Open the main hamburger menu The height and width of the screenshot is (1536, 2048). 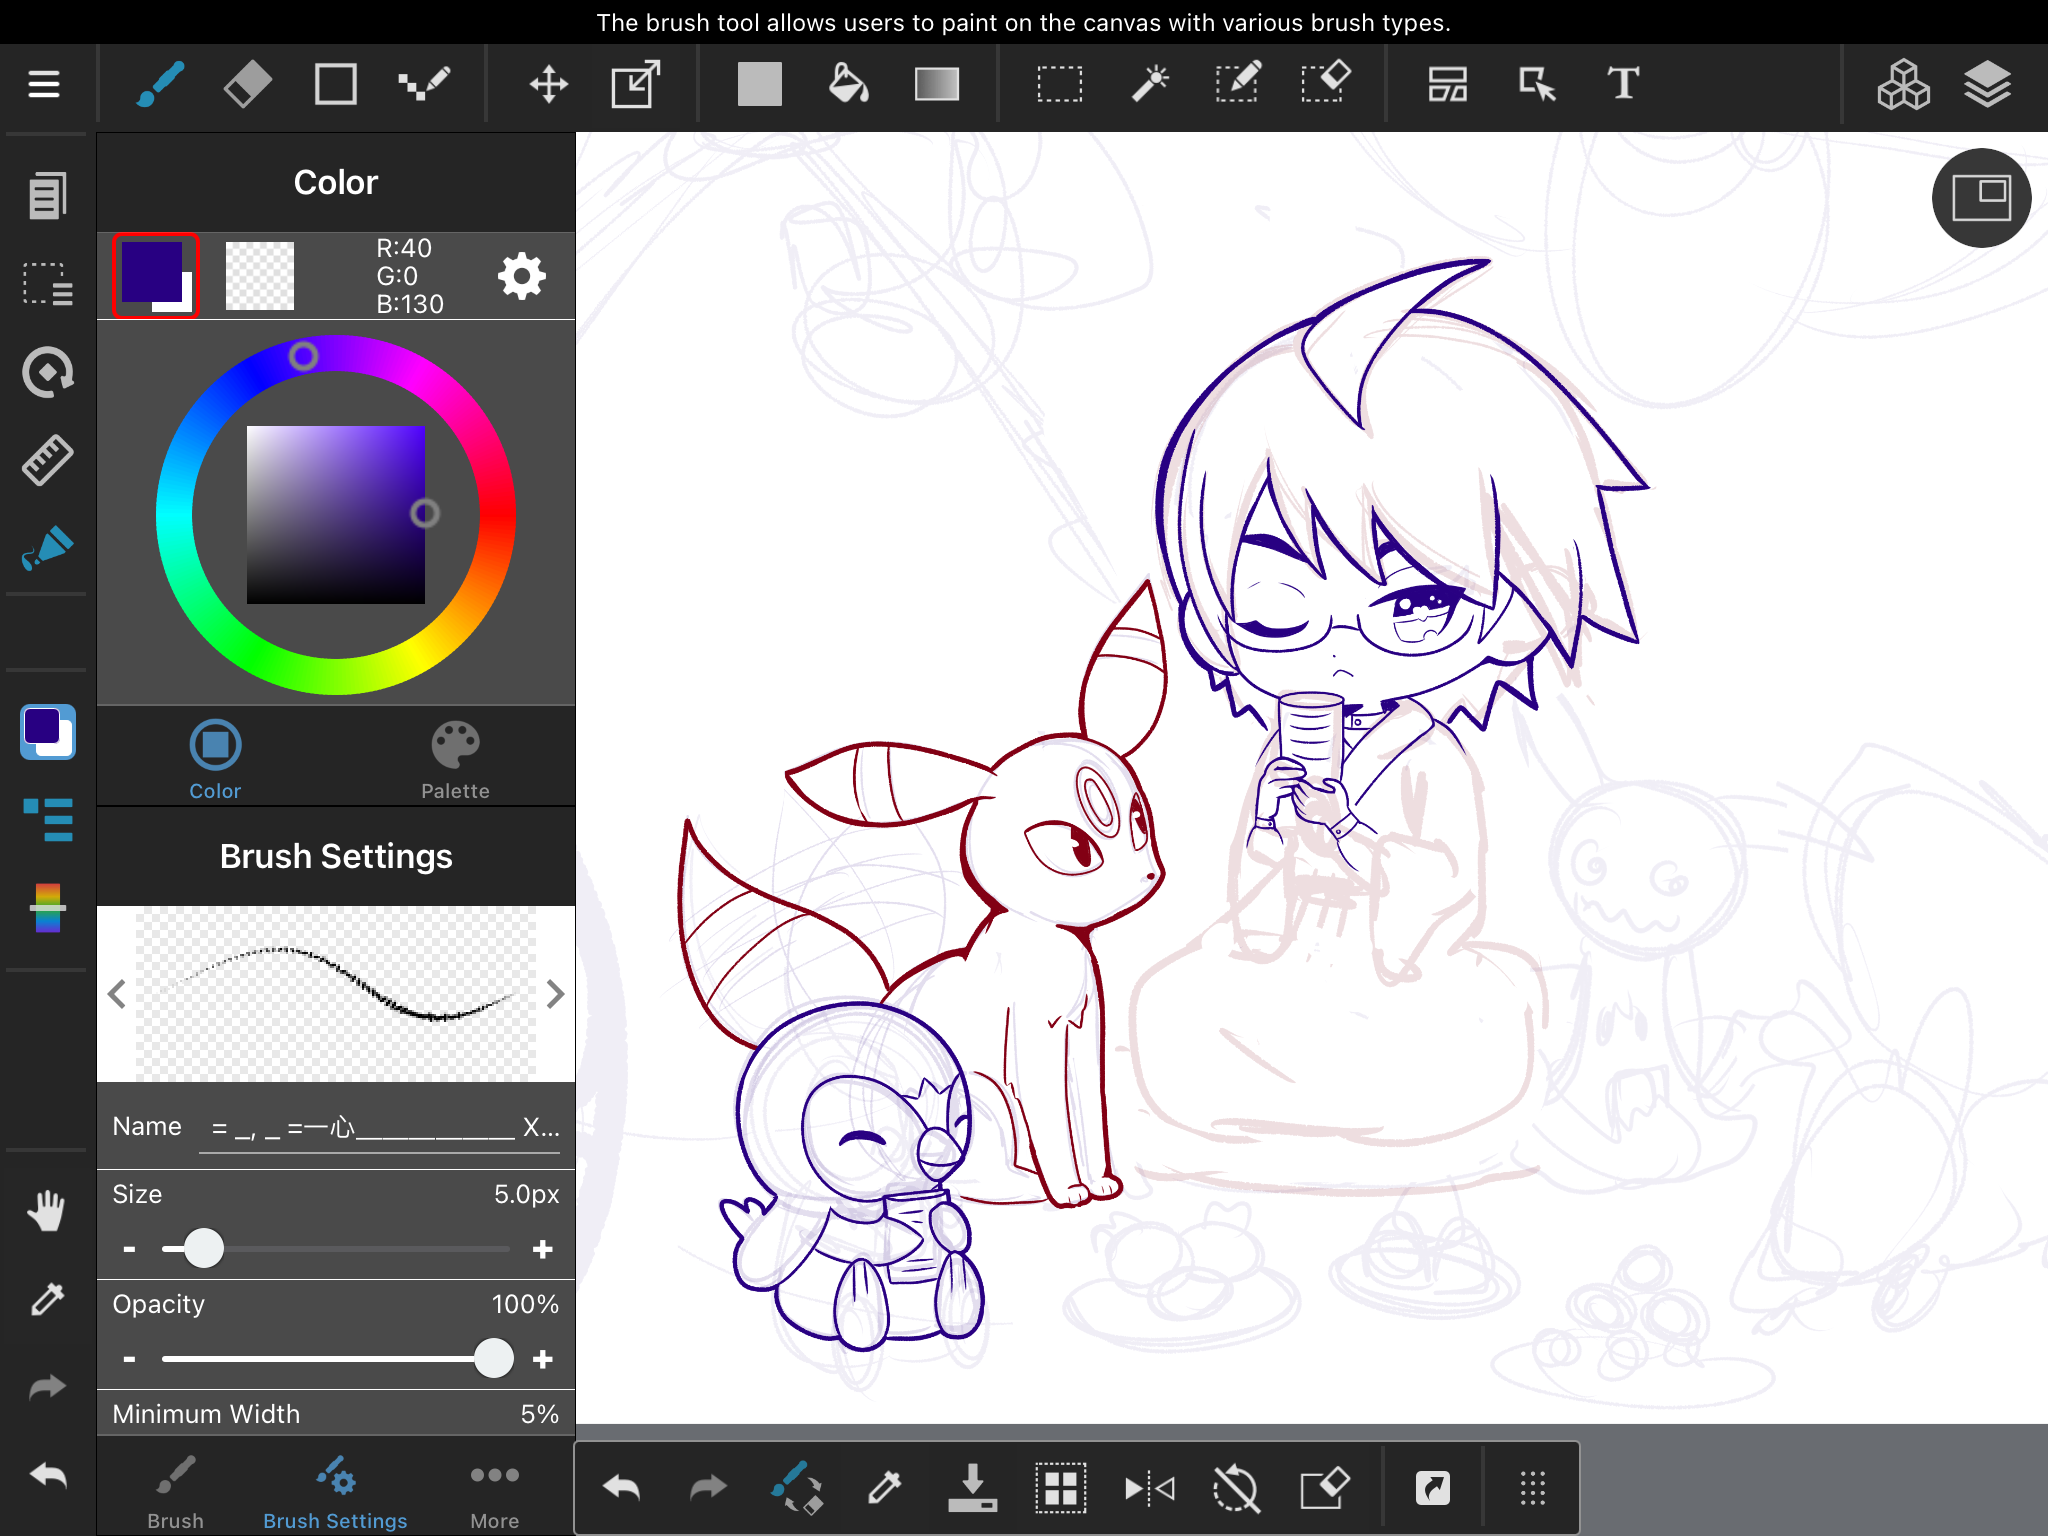(x=44, y=84)
